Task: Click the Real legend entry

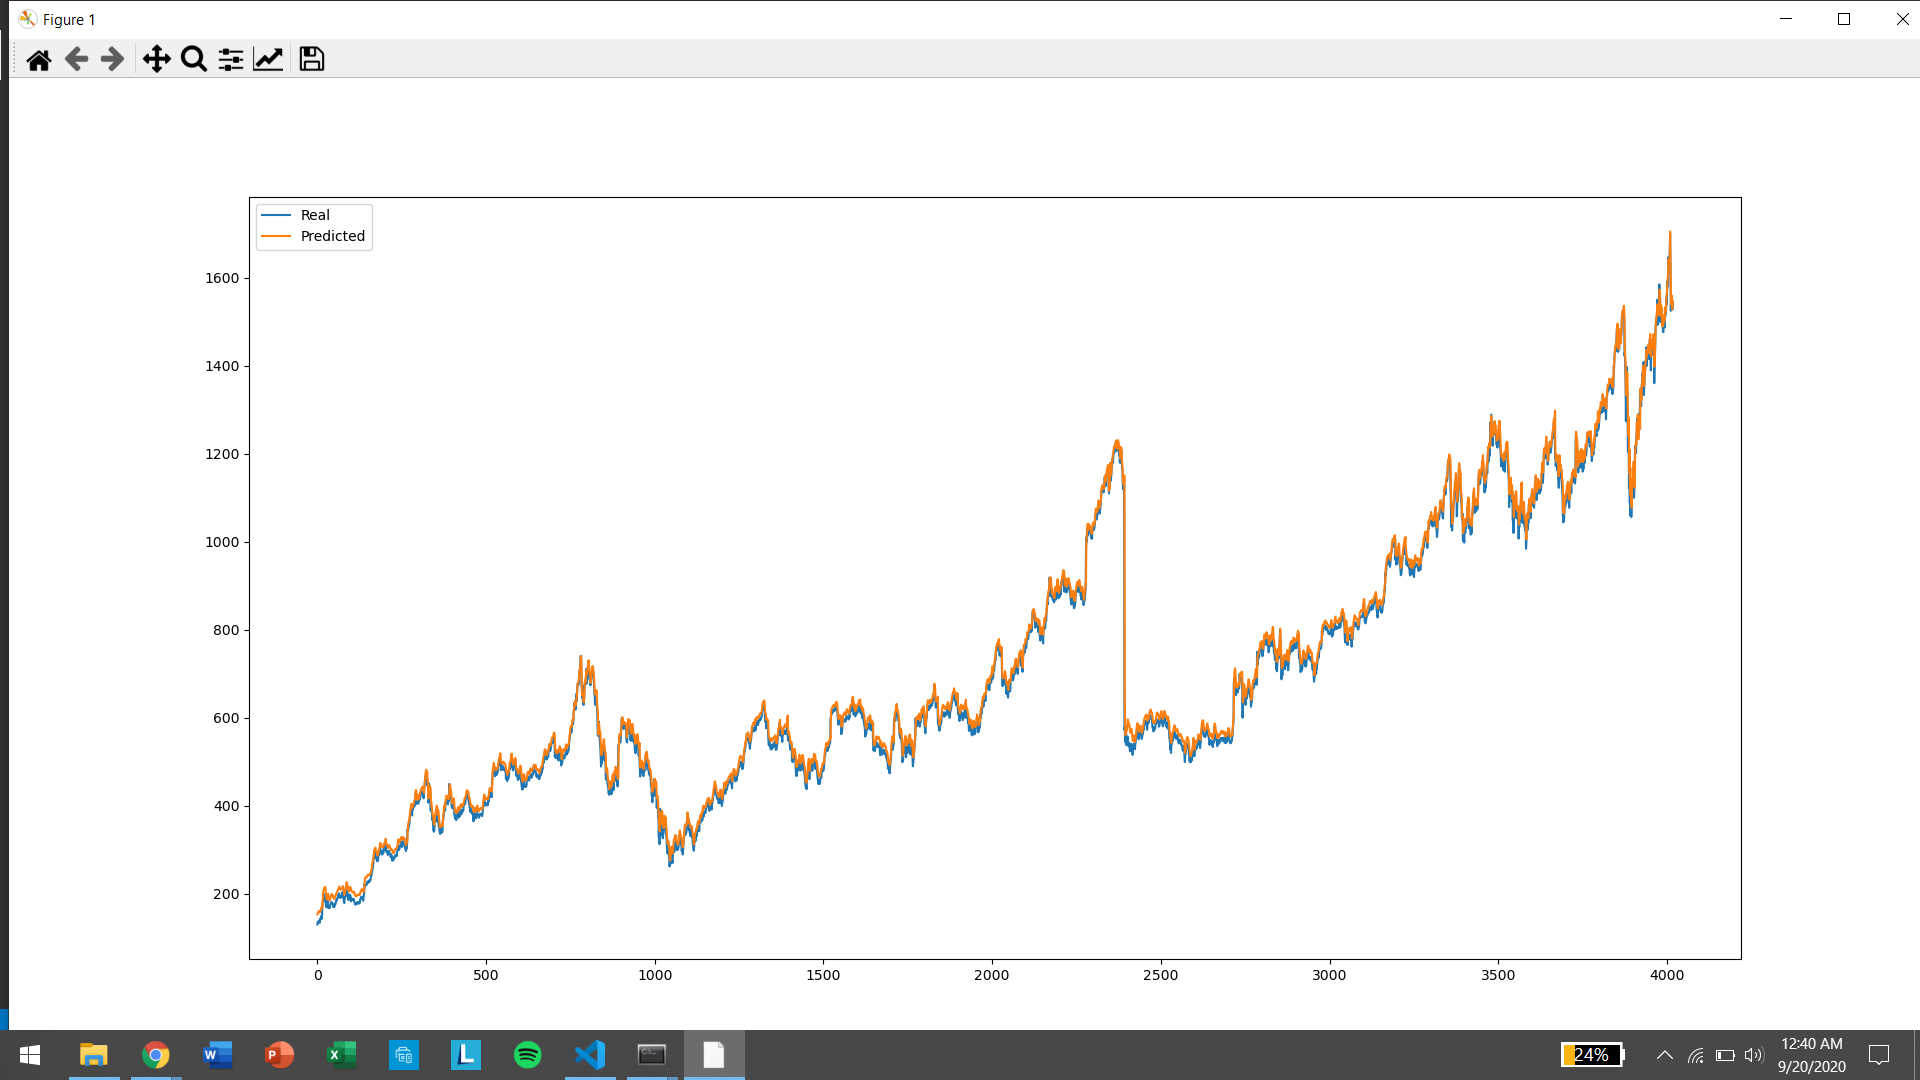Action: [x=315, y=215]
